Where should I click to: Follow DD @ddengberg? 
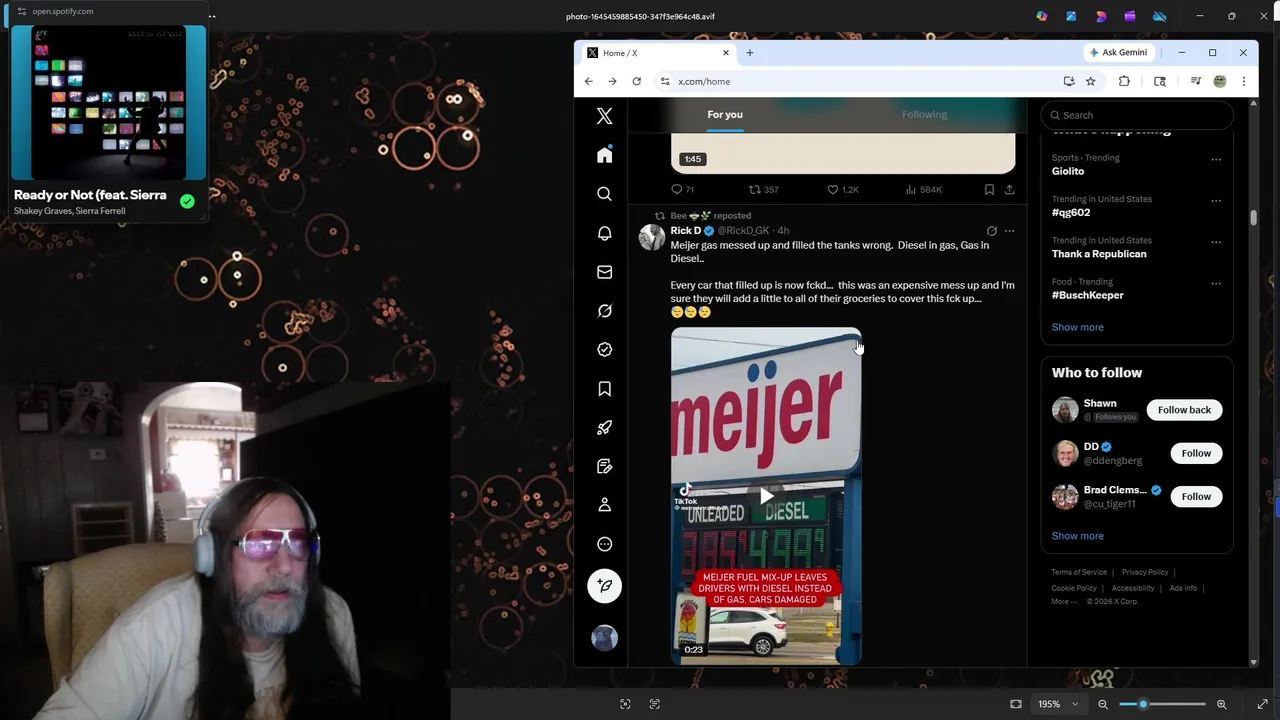coord(1196,453)
